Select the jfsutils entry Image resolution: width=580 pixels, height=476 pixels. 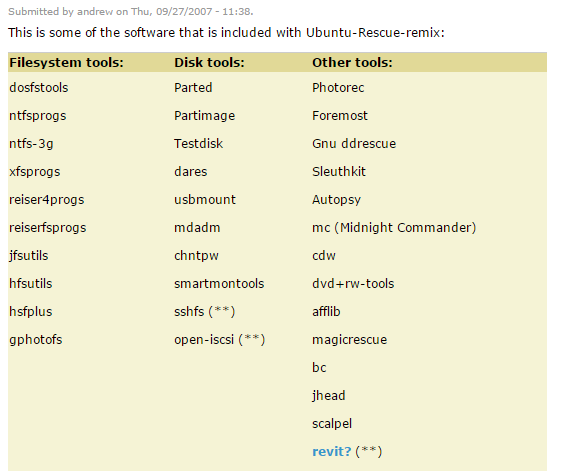point(29,256)
